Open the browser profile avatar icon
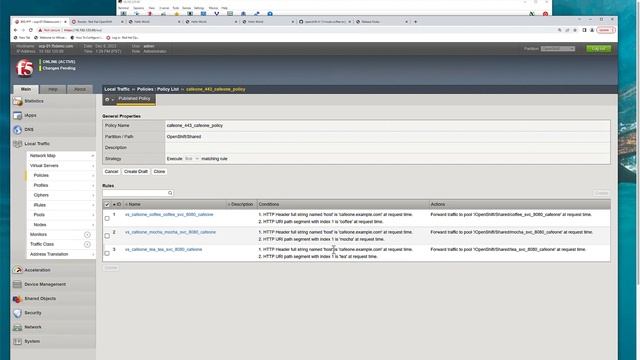Viewport: 640px width, 360px height. point(592,30)
